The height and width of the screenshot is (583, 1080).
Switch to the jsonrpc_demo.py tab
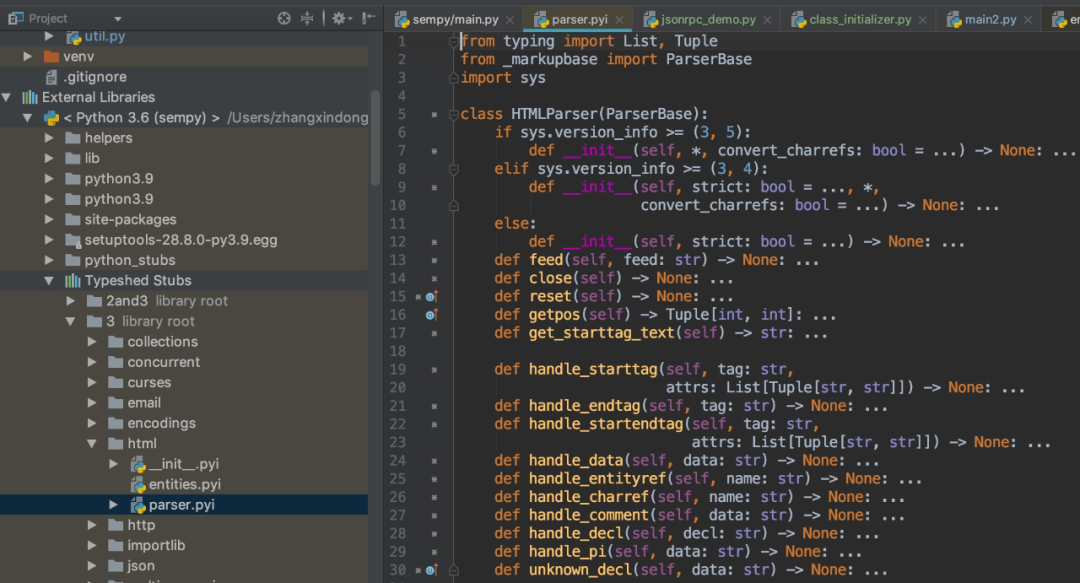(x=707, y=19)
